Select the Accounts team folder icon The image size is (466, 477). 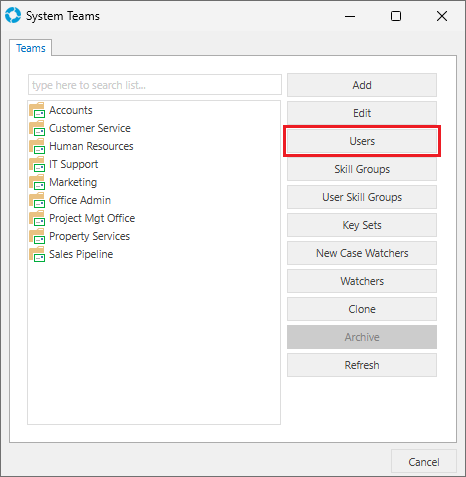[37, 110]
